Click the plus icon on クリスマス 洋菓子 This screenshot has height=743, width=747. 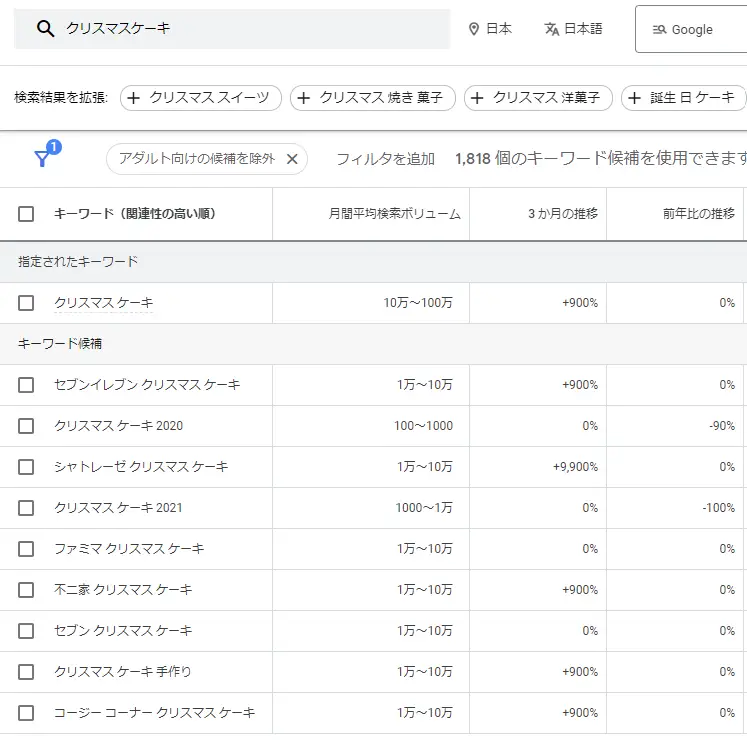477,98
